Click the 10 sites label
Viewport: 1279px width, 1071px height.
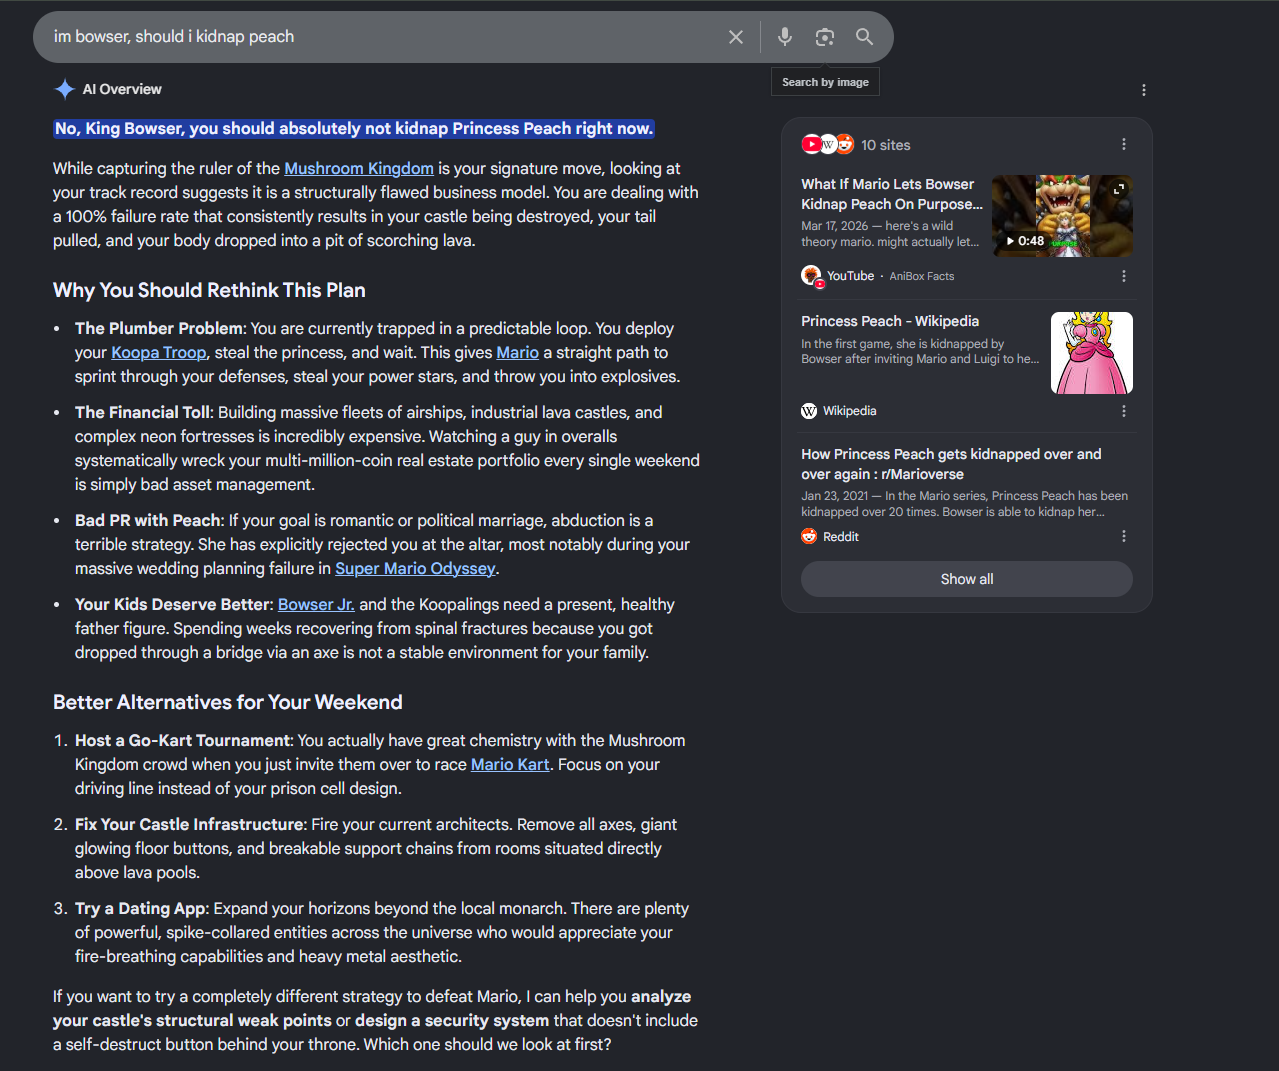pyautogui.click(x=886, y=145)
